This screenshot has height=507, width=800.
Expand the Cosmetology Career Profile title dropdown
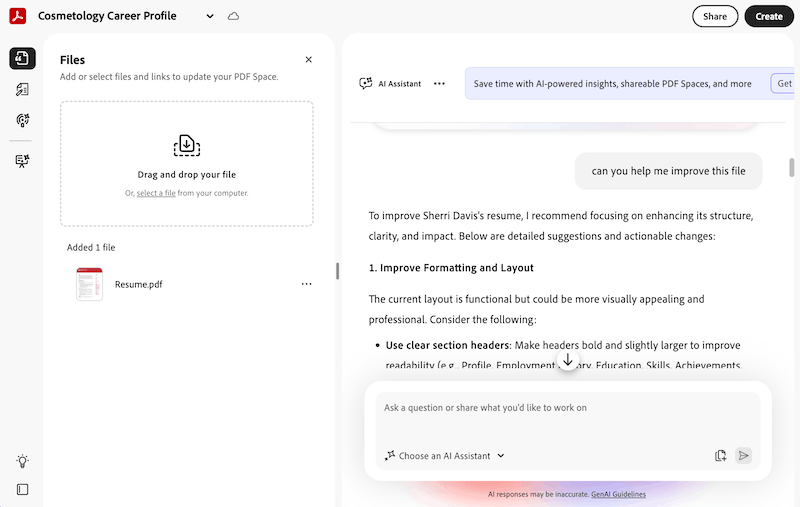coord(209,17)
